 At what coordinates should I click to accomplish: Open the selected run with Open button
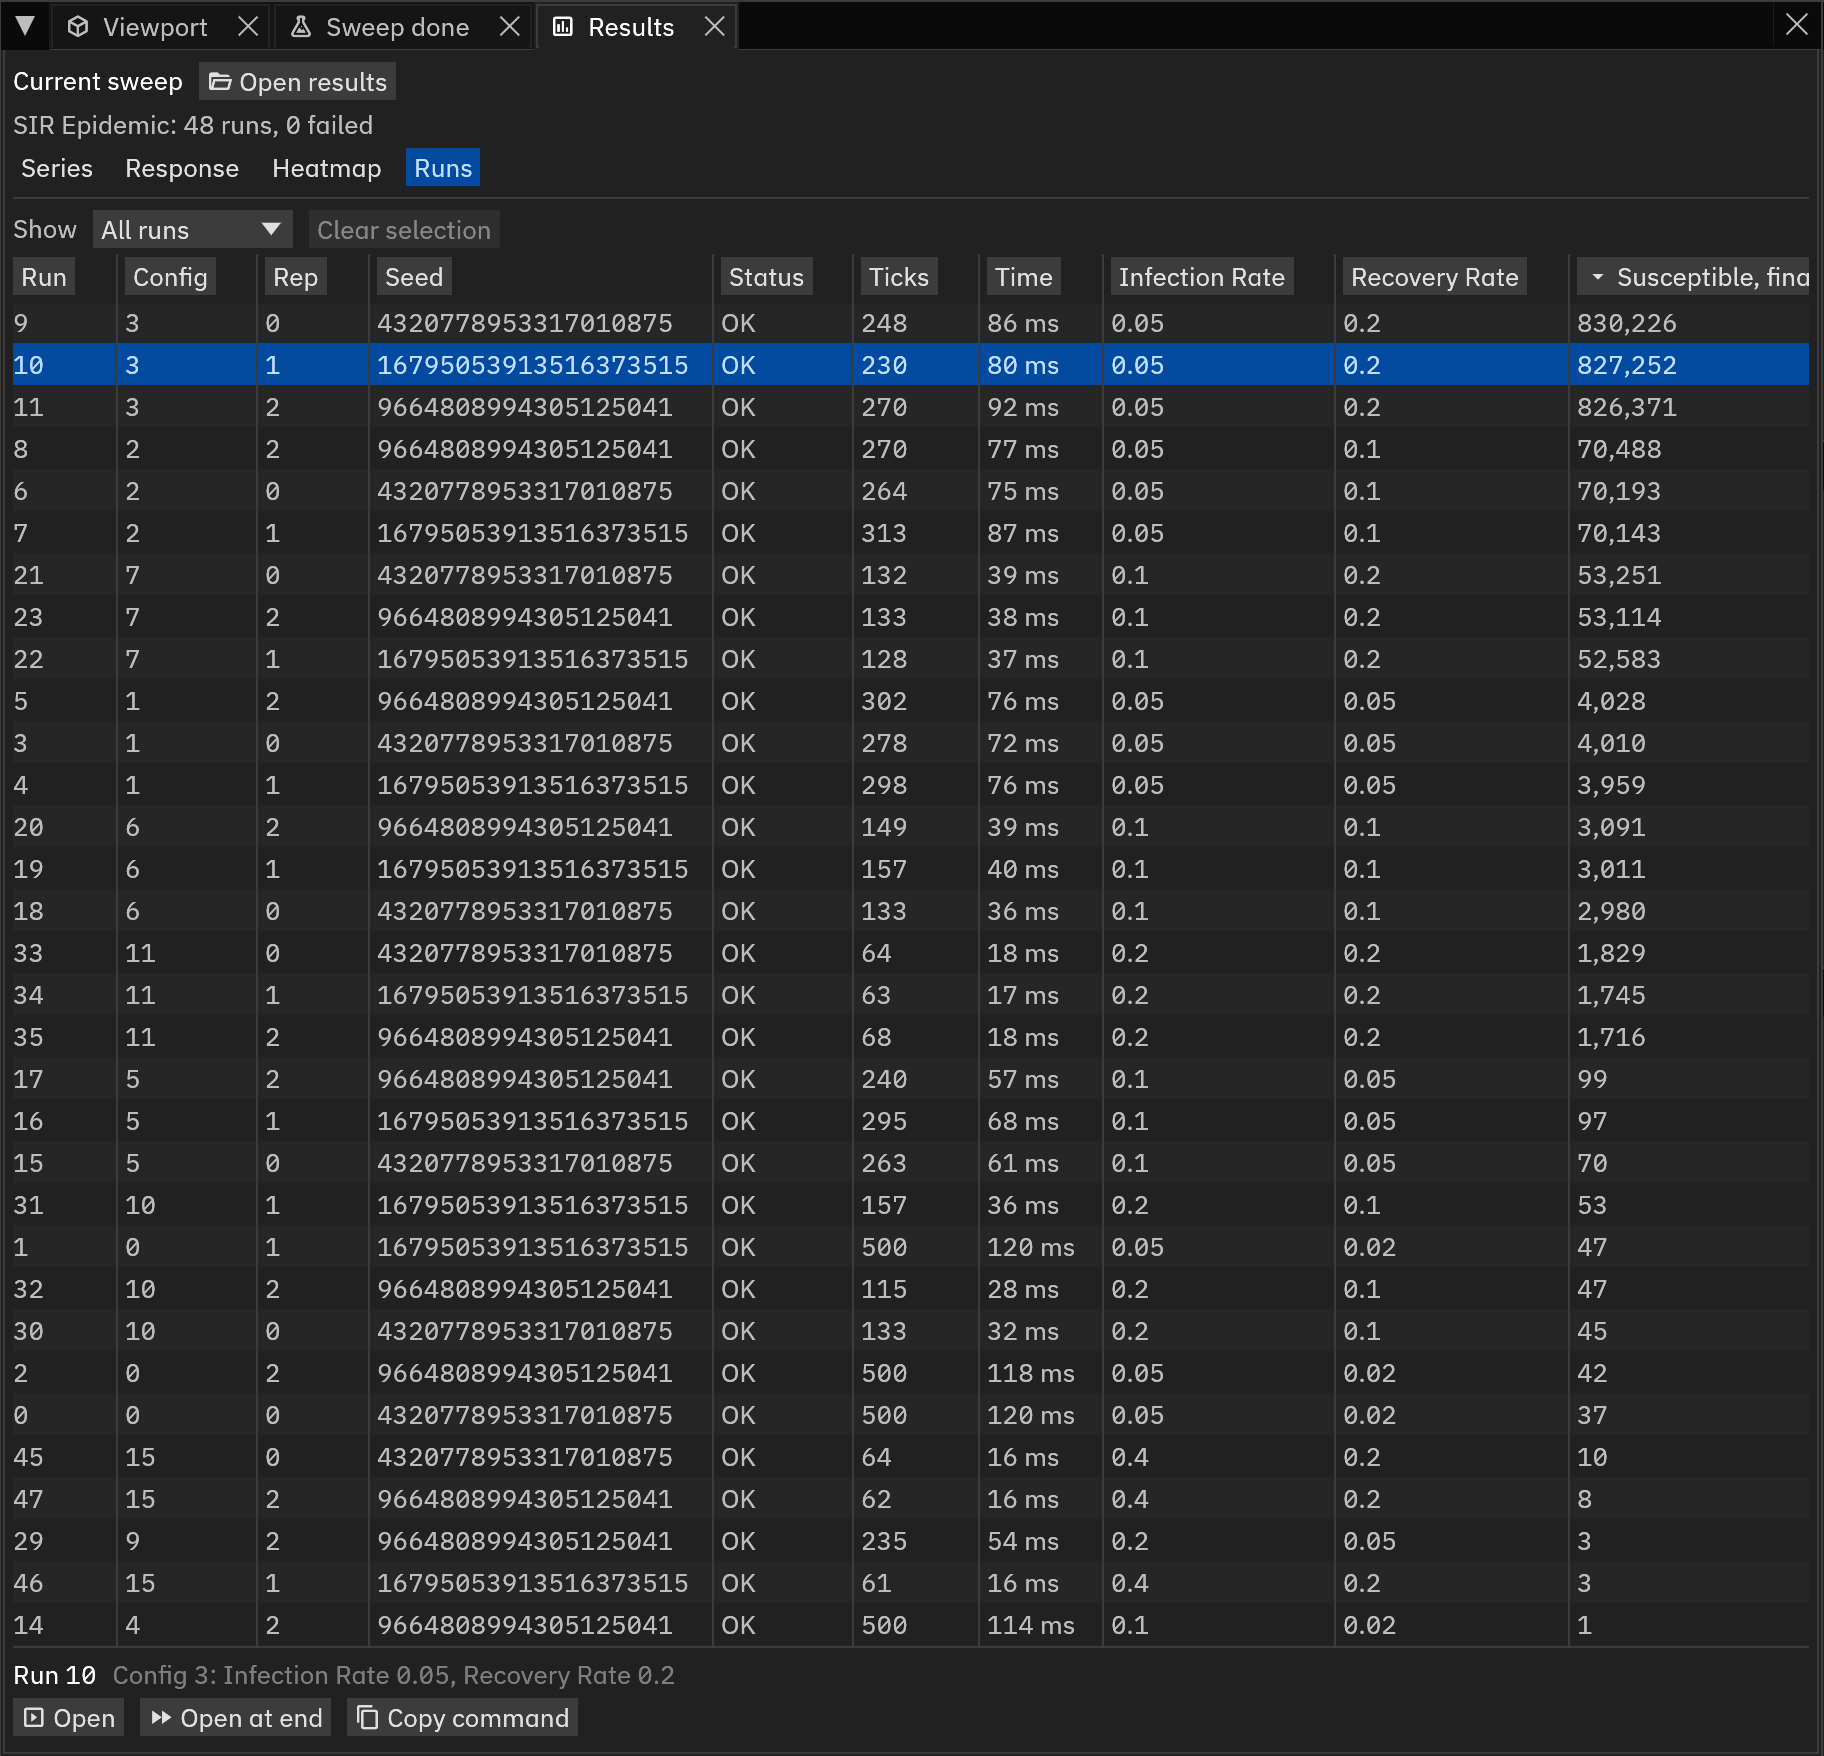coord(69,1718)
